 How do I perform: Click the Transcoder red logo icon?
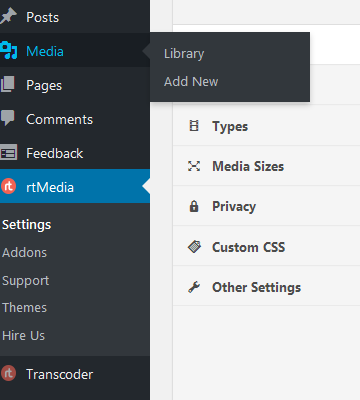8,373
